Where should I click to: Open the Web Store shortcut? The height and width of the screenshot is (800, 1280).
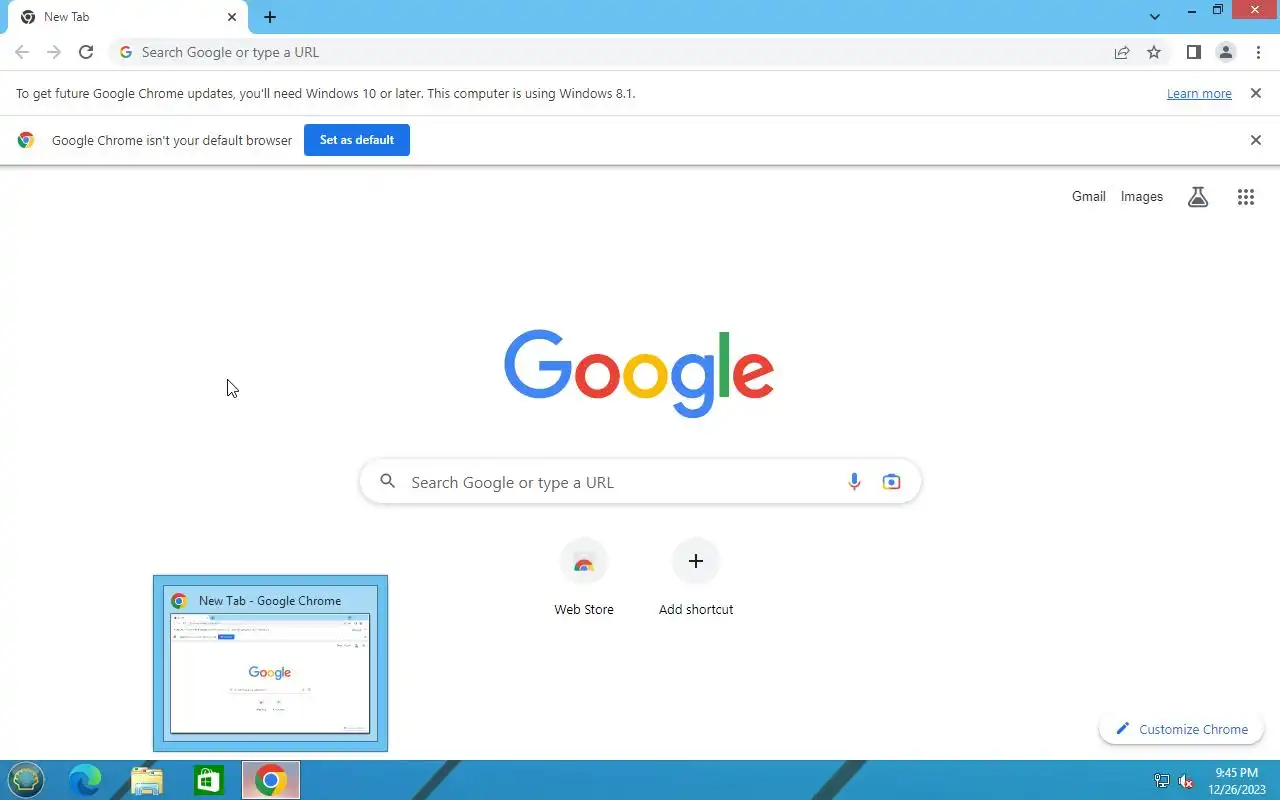point(584,578)
